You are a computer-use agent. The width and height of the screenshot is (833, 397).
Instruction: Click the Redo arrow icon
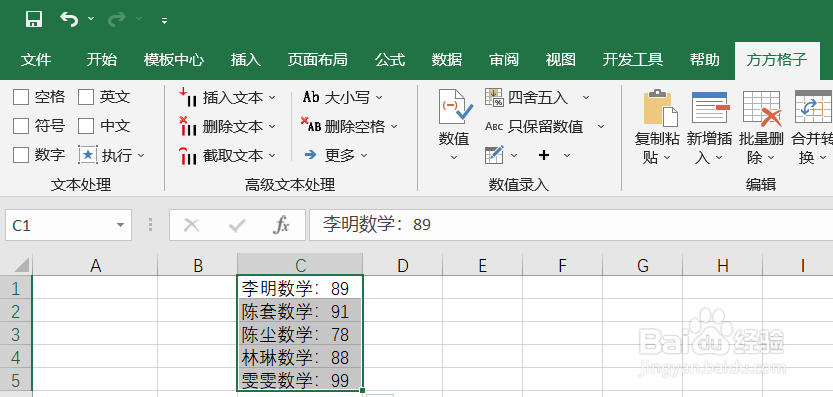[x=116, y=20]
